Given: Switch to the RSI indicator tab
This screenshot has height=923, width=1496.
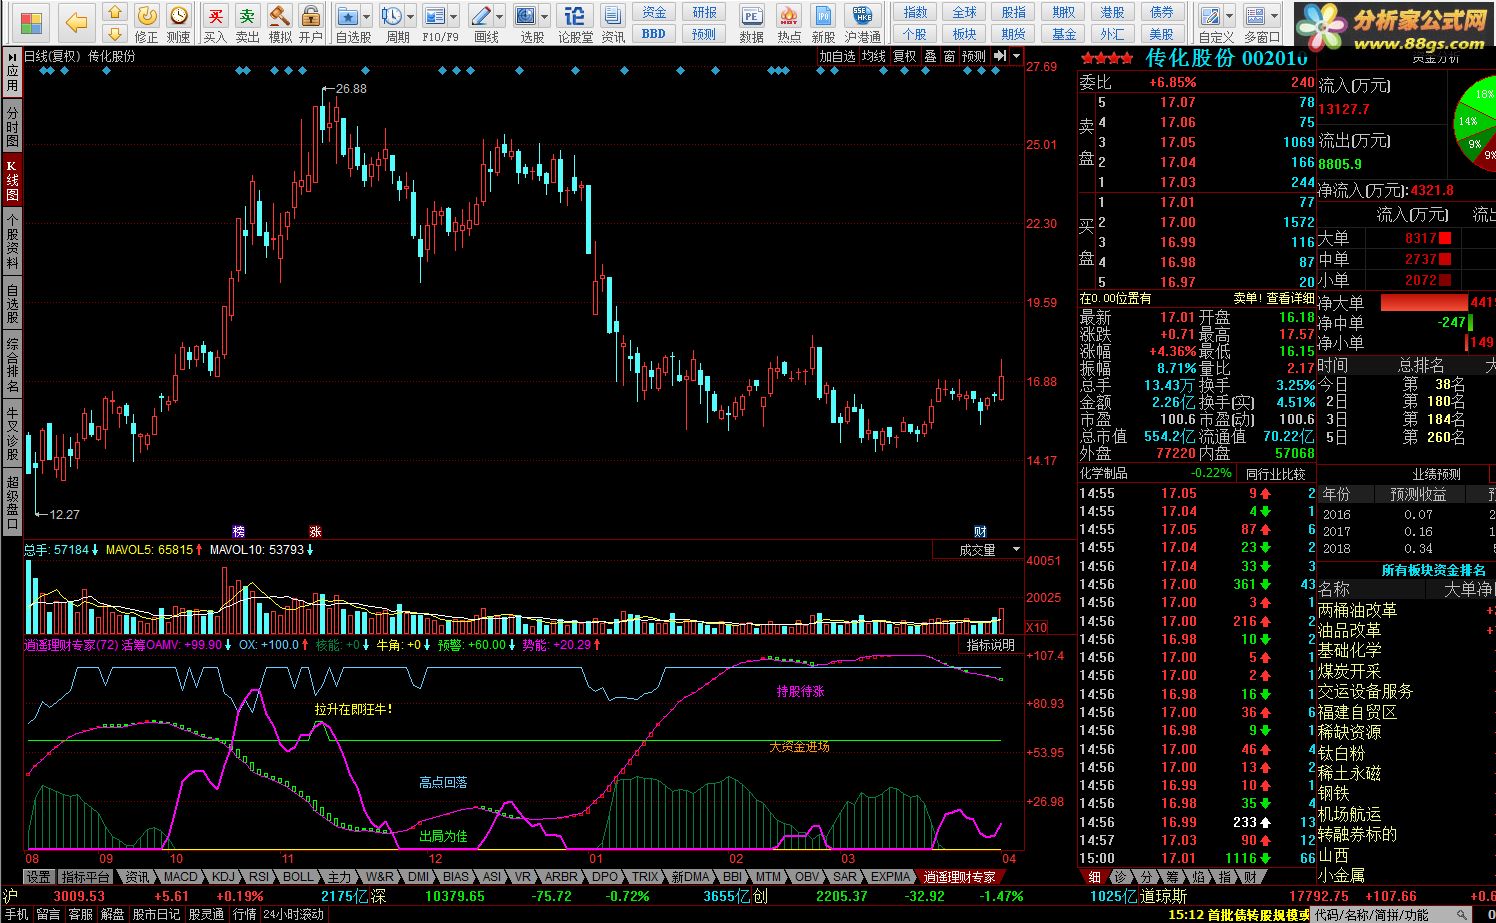Looking at the screenshot, I should [259, 876].
